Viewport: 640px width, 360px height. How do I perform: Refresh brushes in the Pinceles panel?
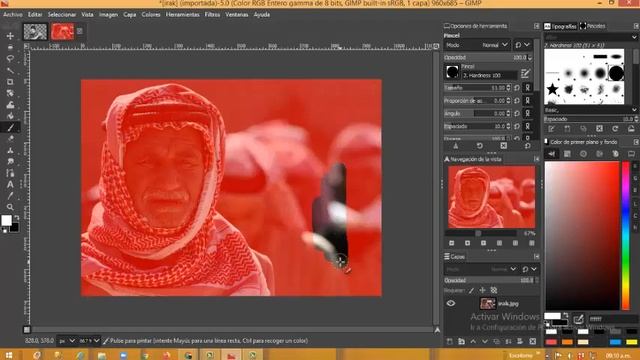point(615,129)
